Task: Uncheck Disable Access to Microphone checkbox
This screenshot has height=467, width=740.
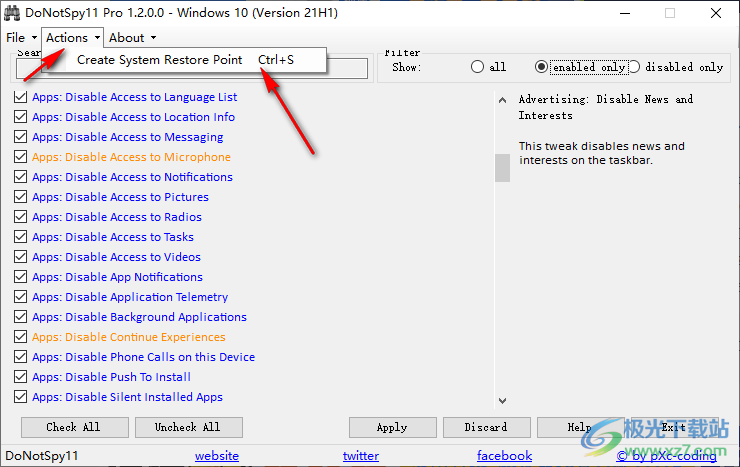Action: (x=20, y=157)
